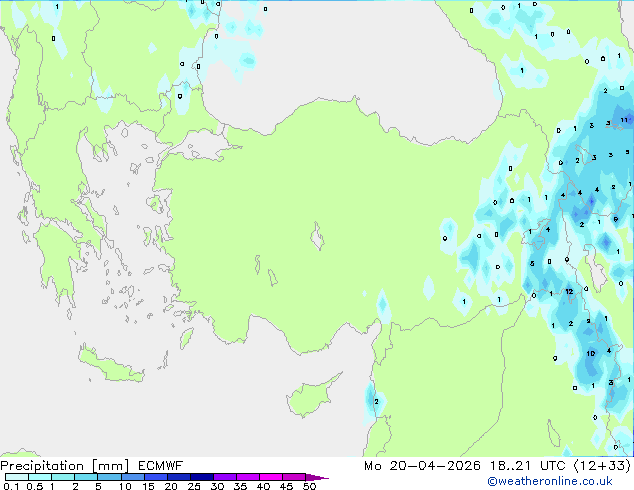Select the 35–40 mm purple legend box
The width and height of the screenshot is (634, 490).
pyautogui.click(x=248, y=477)
